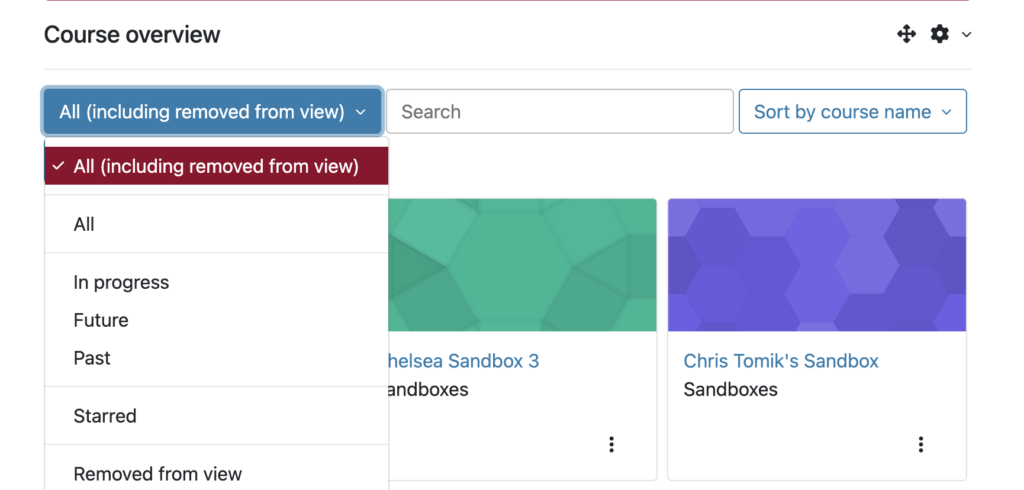Filter courses by 'In progress'
Image resolution: width=1024 pixels, height=490 pixels.
(121, 282)
